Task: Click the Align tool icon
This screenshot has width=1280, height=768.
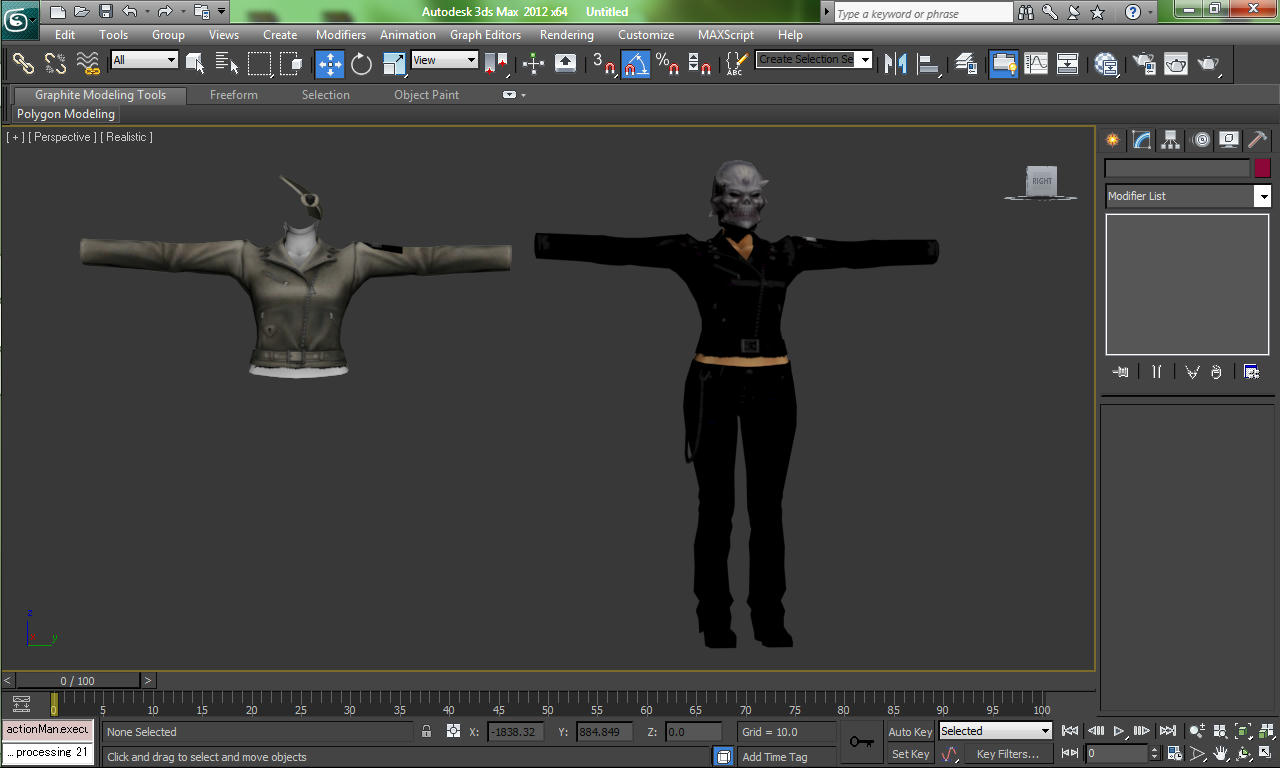Action: point(929,64)
